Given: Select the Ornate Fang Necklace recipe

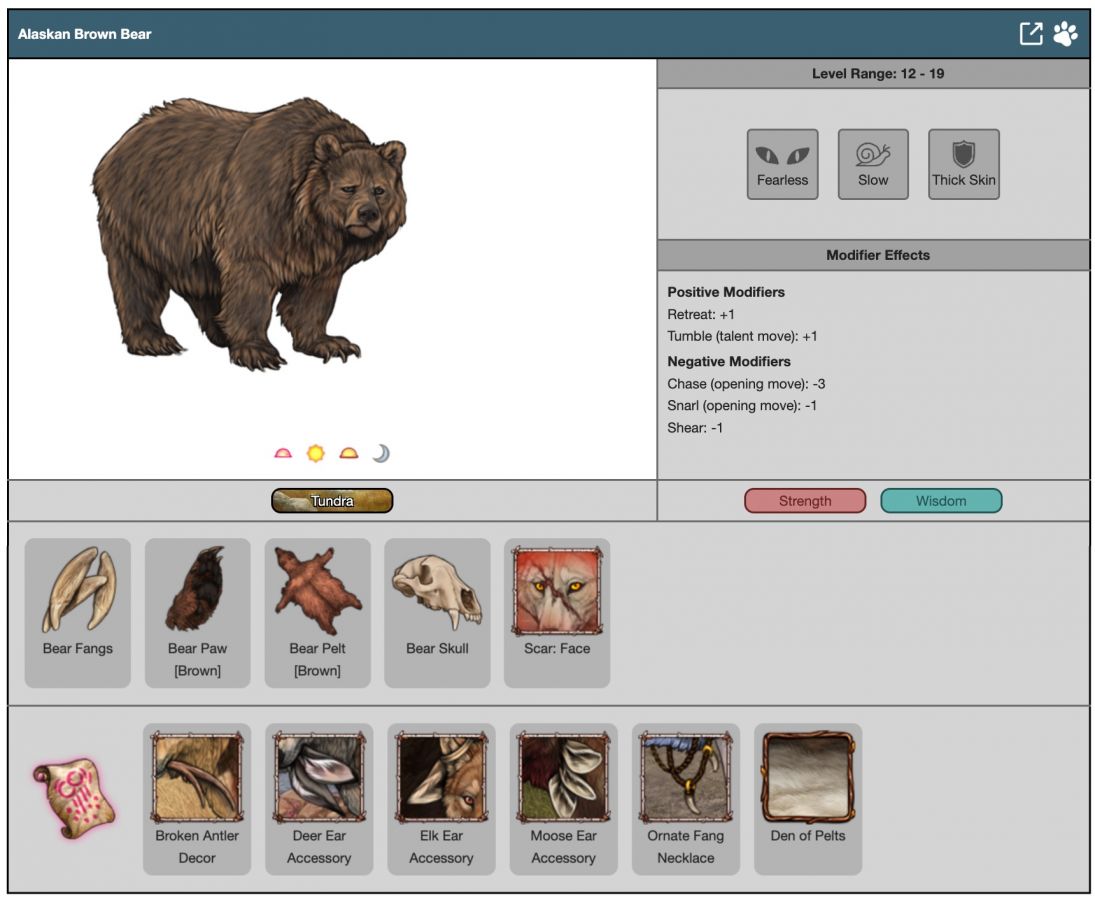Looking at the screenshot, I should [x=686, y=798].
